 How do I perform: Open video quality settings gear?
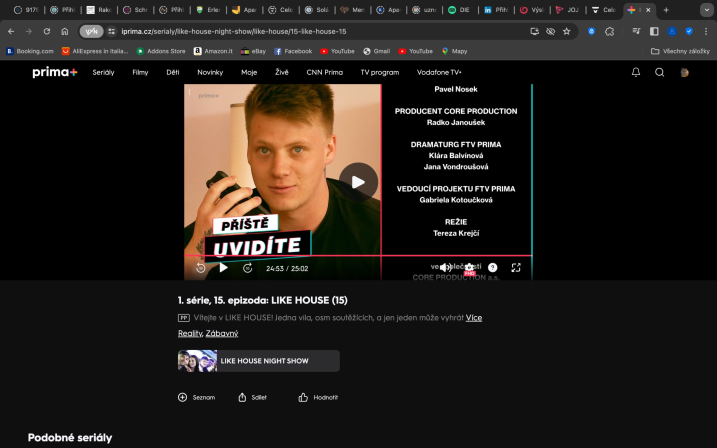coord(469,268)
